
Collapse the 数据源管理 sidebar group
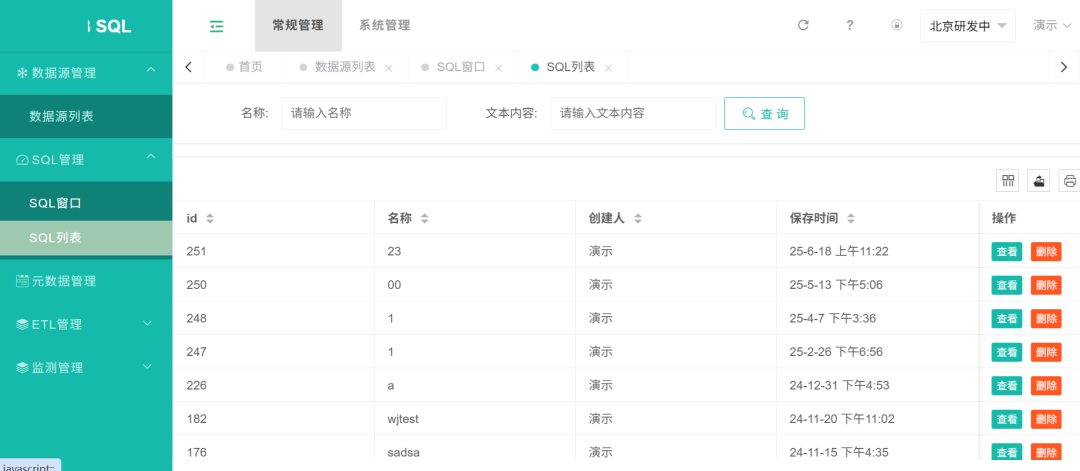[151, 70]
